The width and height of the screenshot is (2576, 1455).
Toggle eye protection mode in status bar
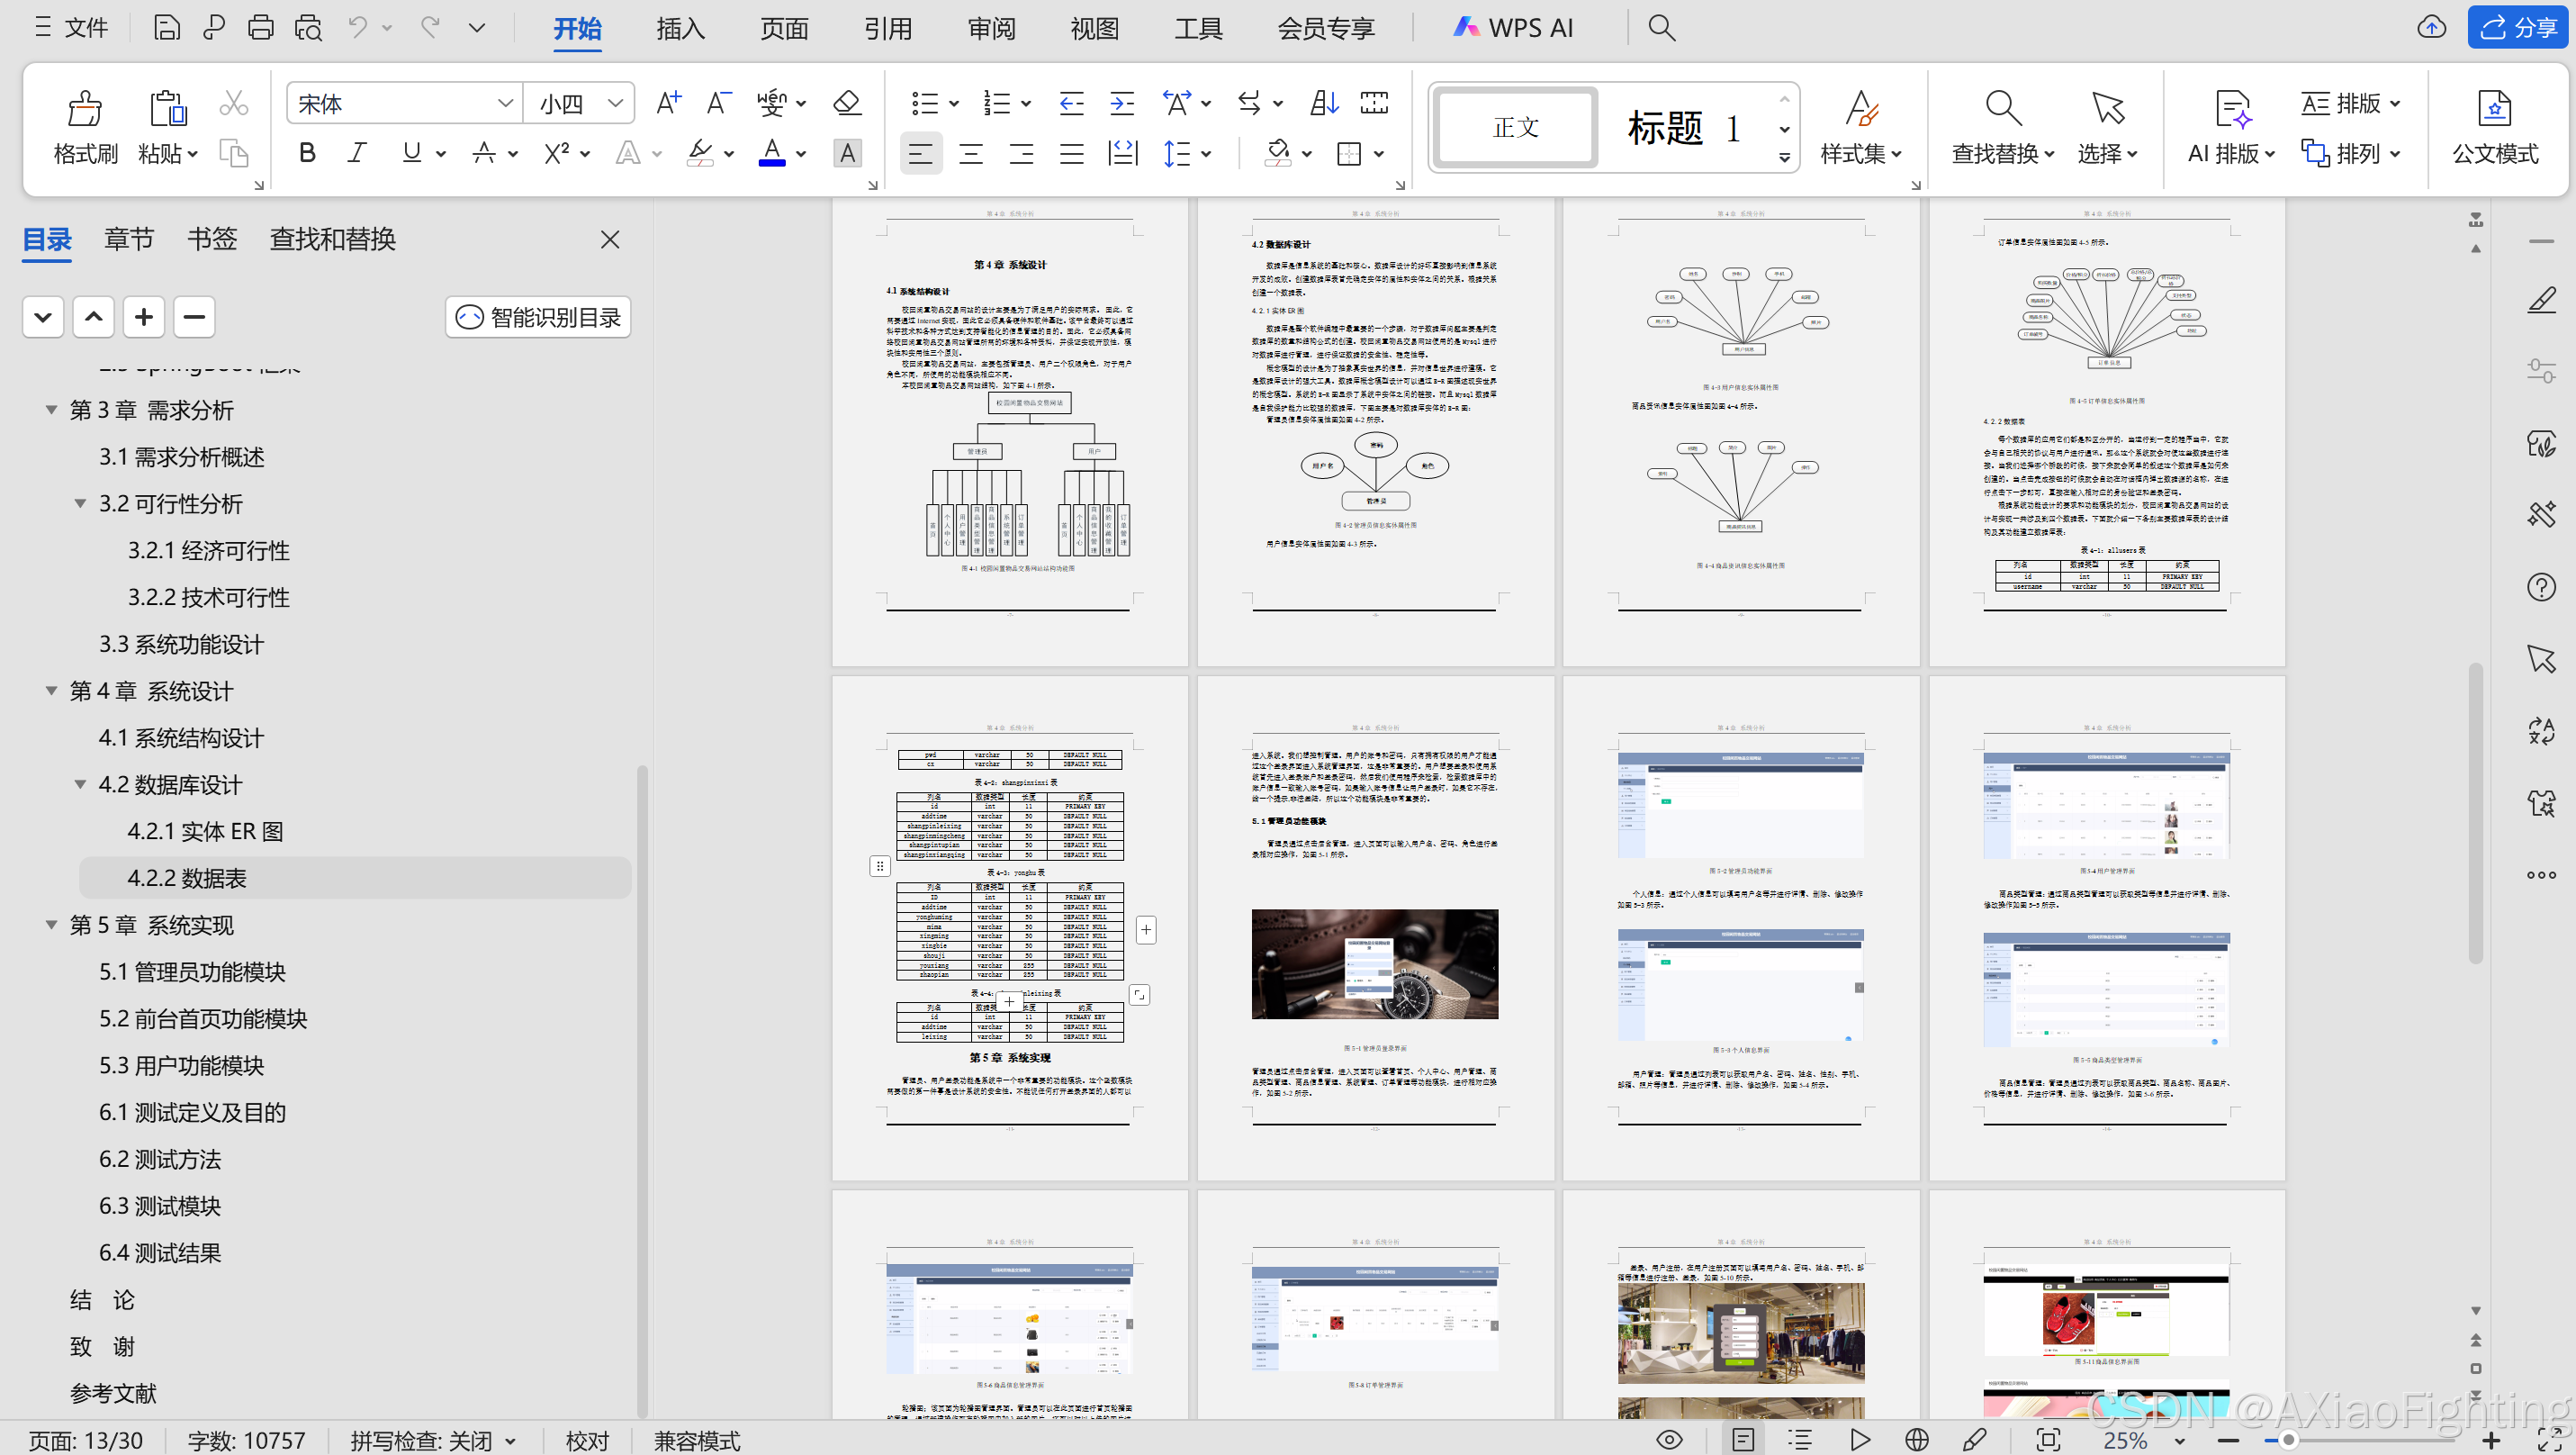click(x=1669, y=1440)
